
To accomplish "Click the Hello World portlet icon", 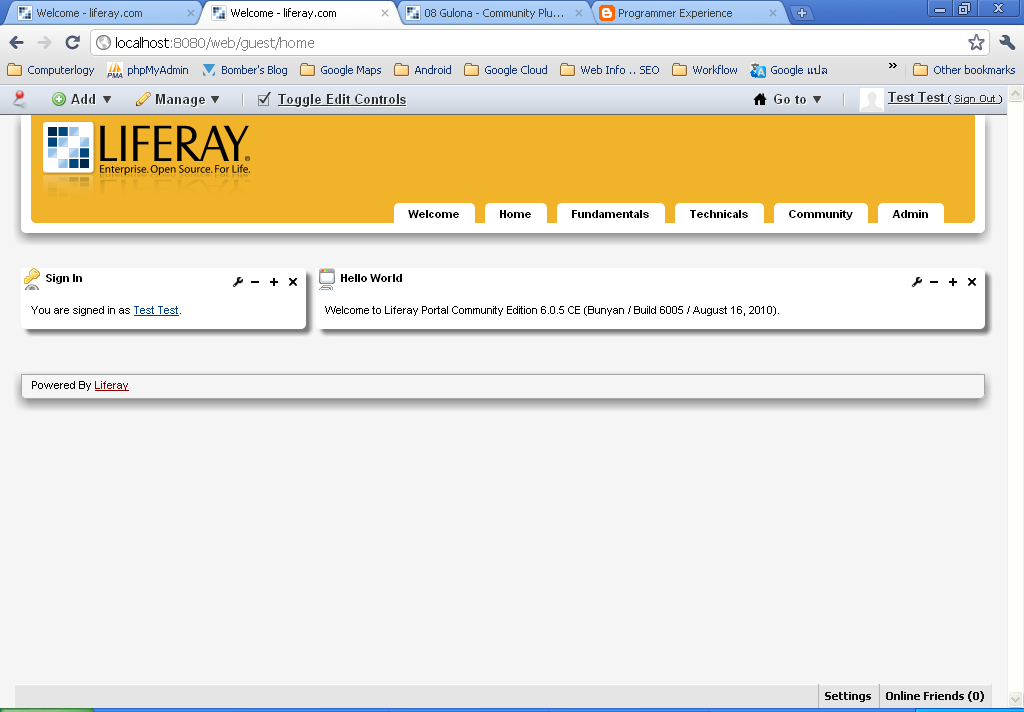I will (327, 278).
